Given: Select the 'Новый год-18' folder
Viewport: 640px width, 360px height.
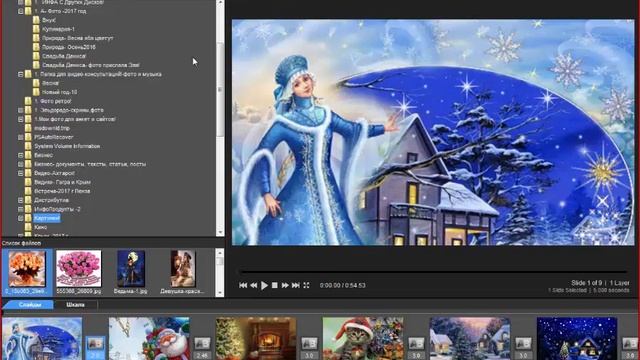Looking at the screenshot, I should [59, 92].
